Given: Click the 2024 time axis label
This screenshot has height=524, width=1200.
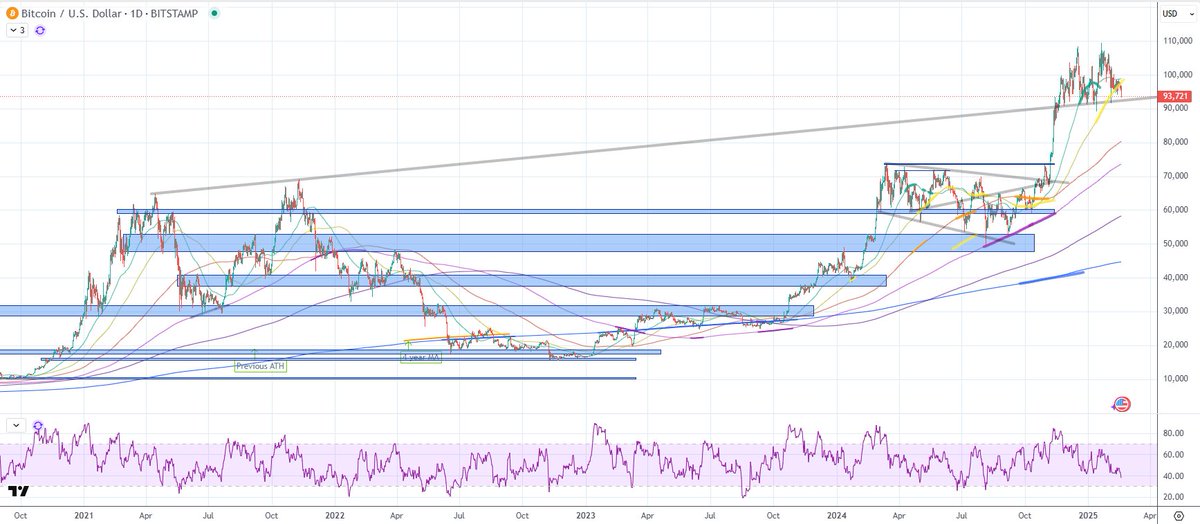Looking at the screenshot, I should click(x=837, y=515).
